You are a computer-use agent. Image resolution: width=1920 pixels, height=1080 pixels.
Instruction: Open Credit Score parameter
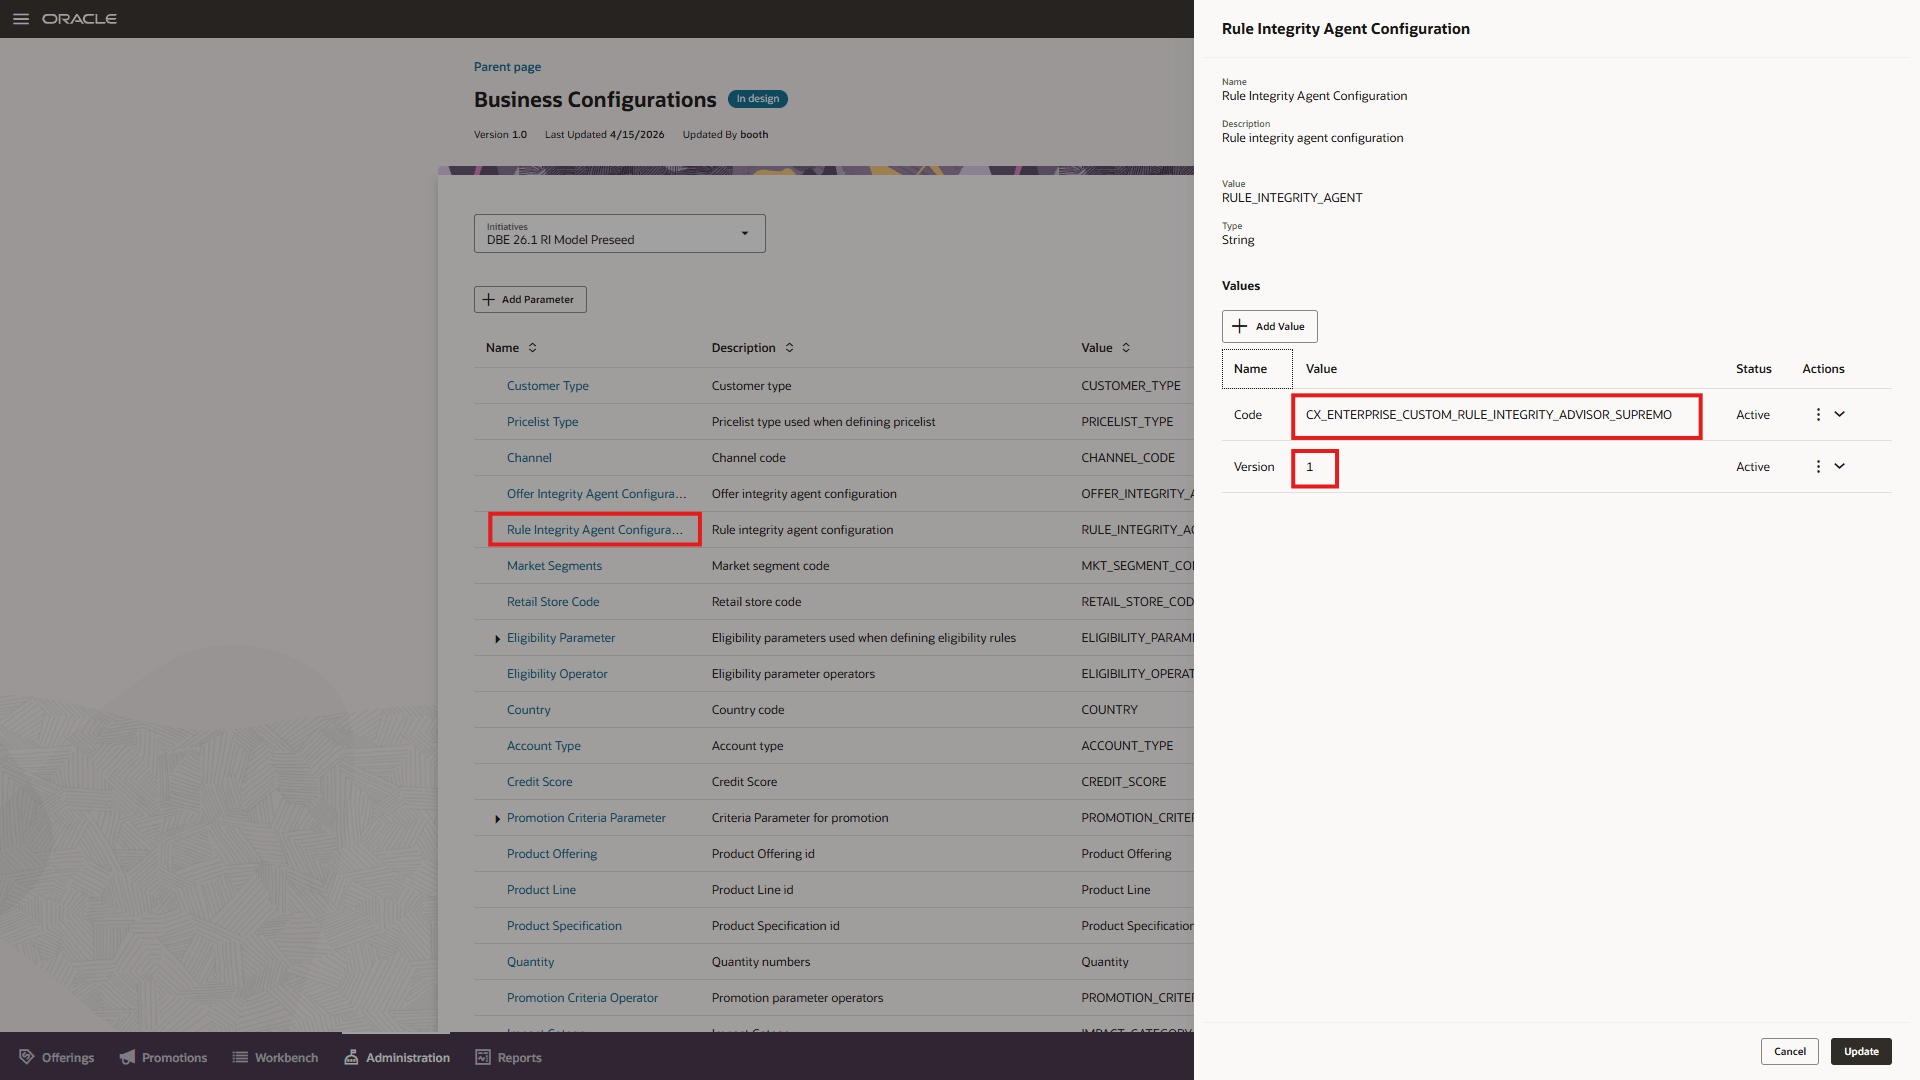[x=539, y=782]
